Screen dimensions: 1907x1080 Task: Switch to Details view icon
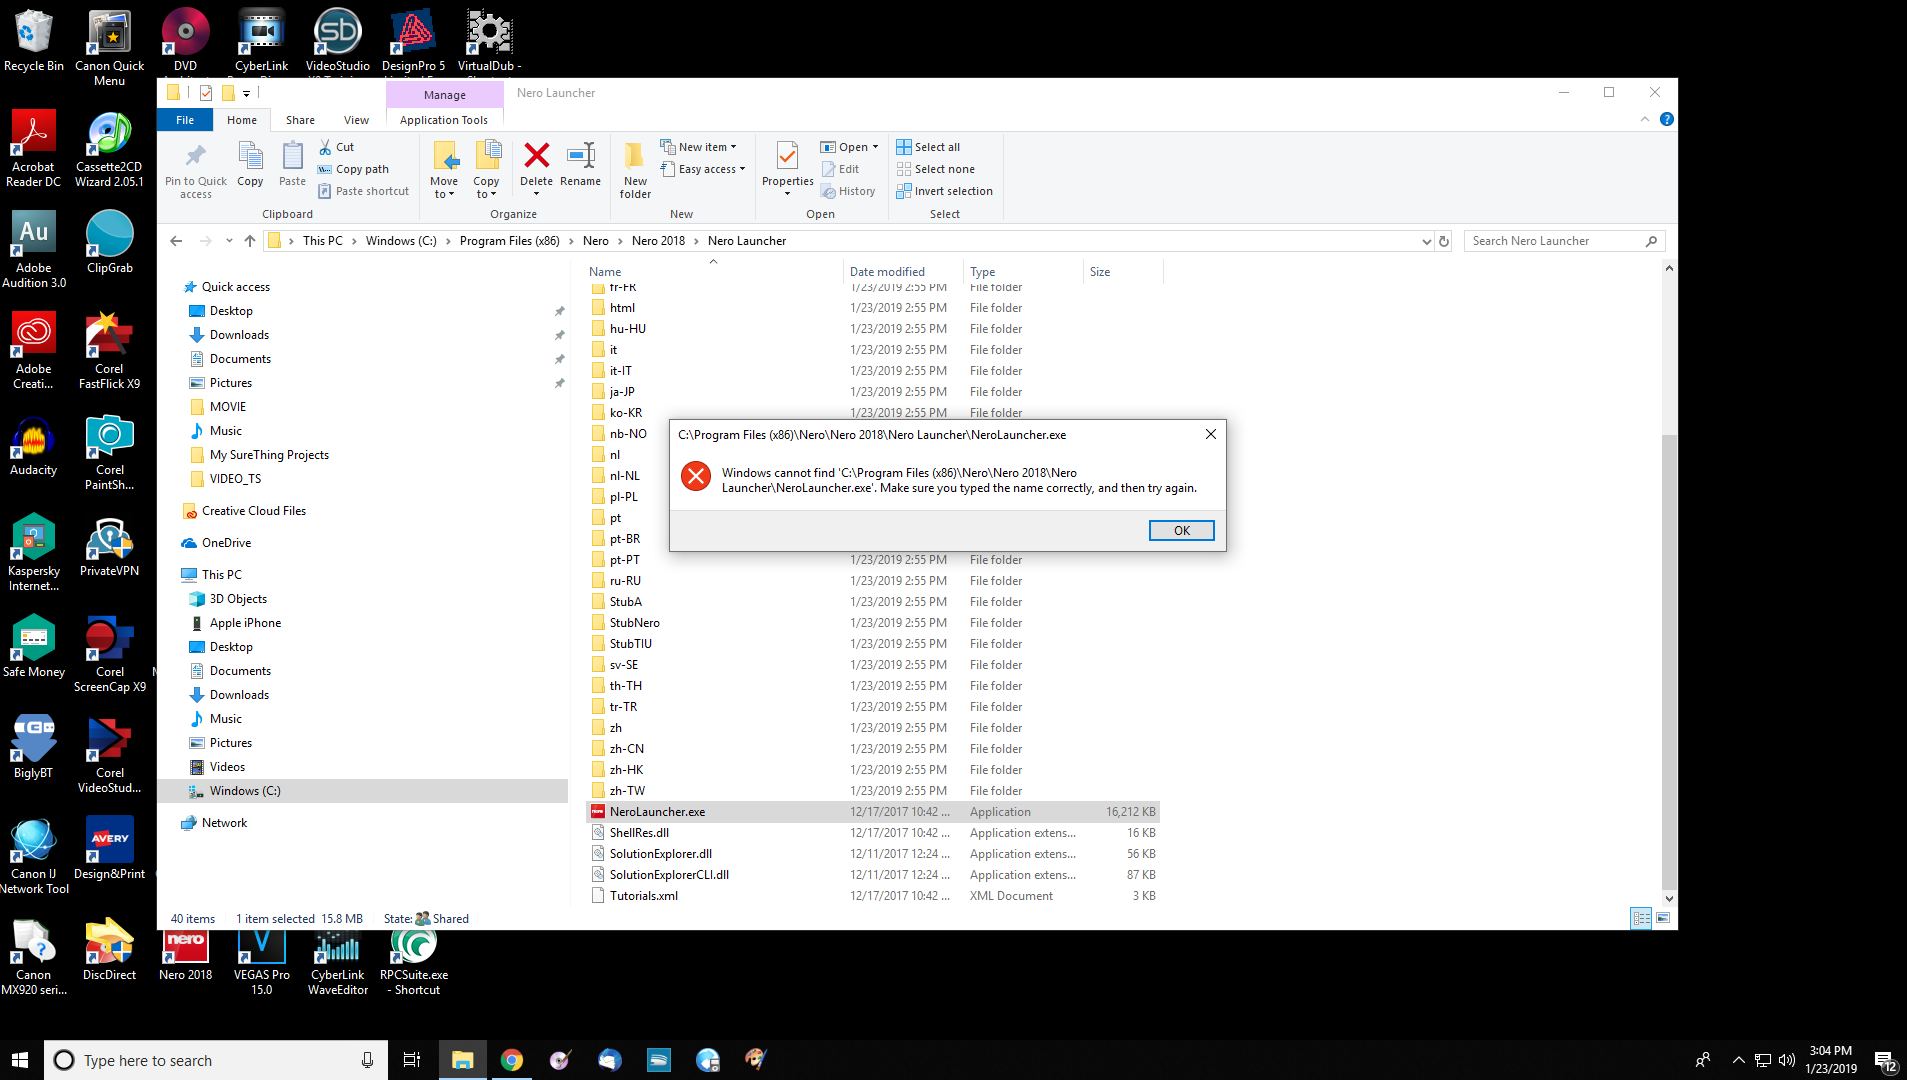pyautogui.click(x=1641, y=918)
